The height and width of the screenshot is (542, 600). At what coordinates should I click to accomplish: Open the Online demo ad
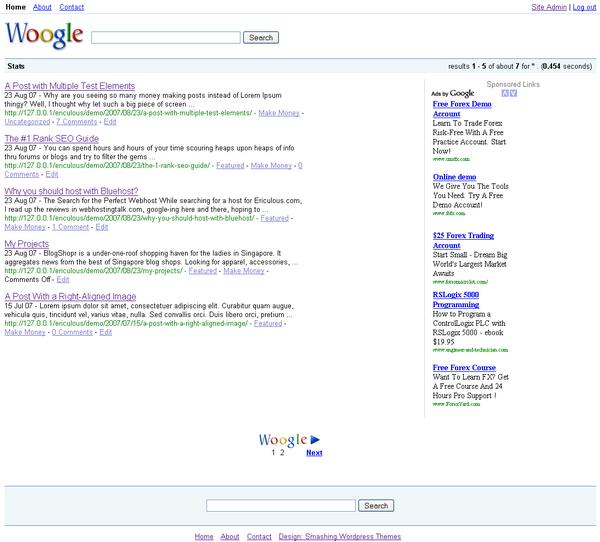[x=455, y=177]
